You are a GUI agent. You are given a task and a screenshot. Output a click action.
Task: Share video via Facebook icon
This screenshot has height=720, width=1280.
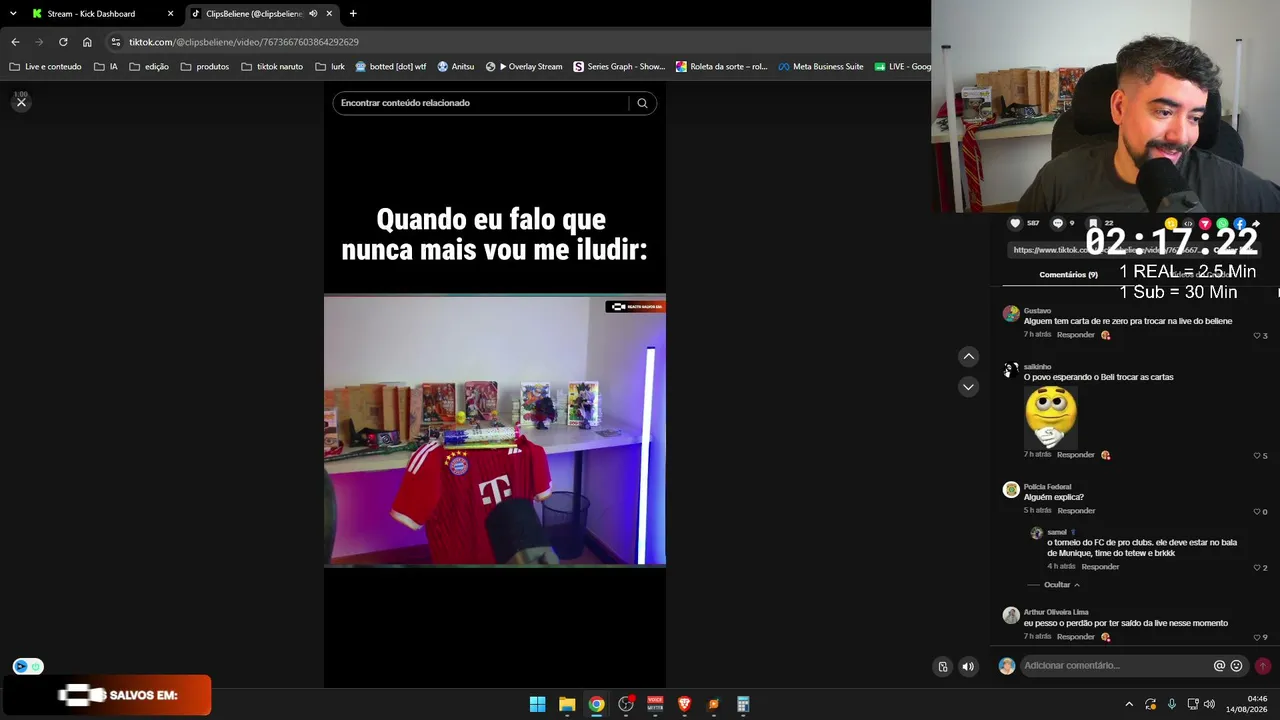1239,224
